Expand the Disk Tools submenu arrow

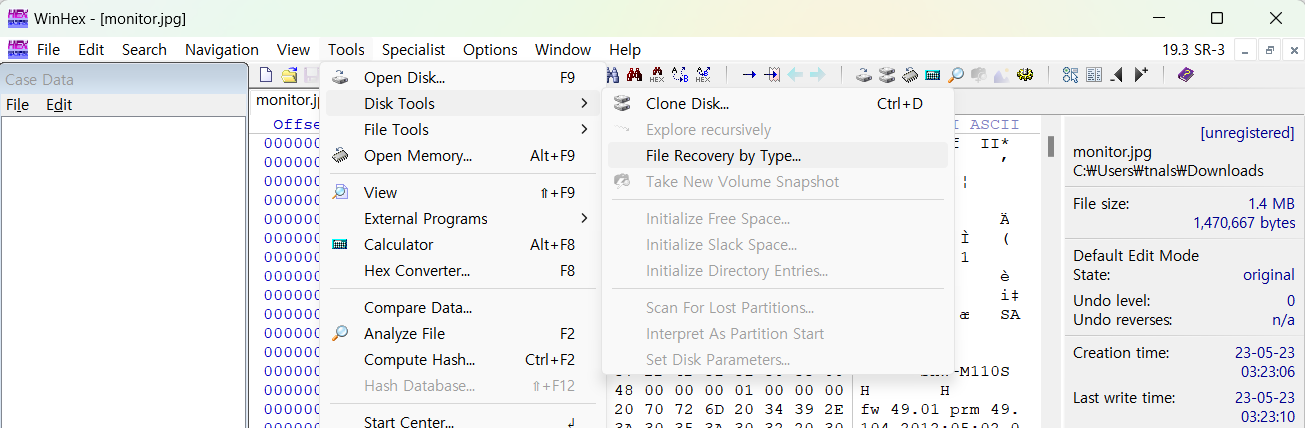coord(584,104)
